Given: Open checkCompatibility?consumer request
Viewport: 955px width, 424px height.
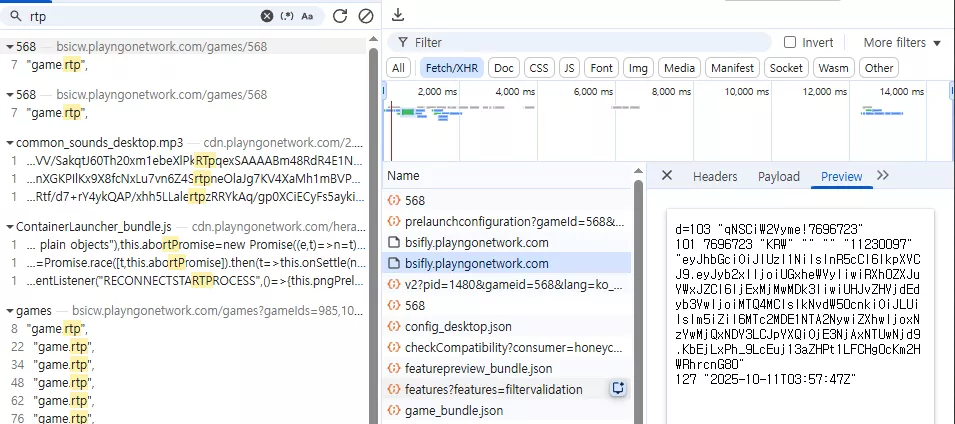Looking at the screenshot, I should pyautogui.click(x=507, y=348).
